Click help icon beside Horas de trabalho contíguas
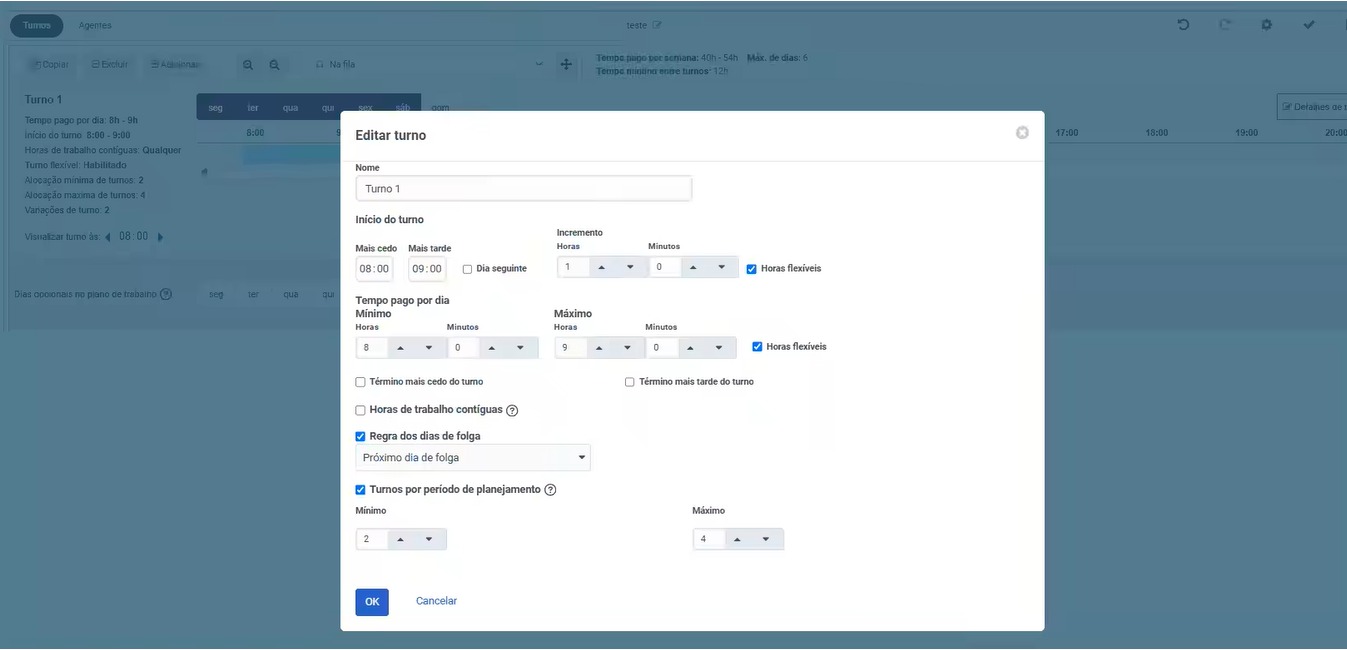Image resolution: width=1347 pixels, height=650 pixels. [x=512, y=411]
